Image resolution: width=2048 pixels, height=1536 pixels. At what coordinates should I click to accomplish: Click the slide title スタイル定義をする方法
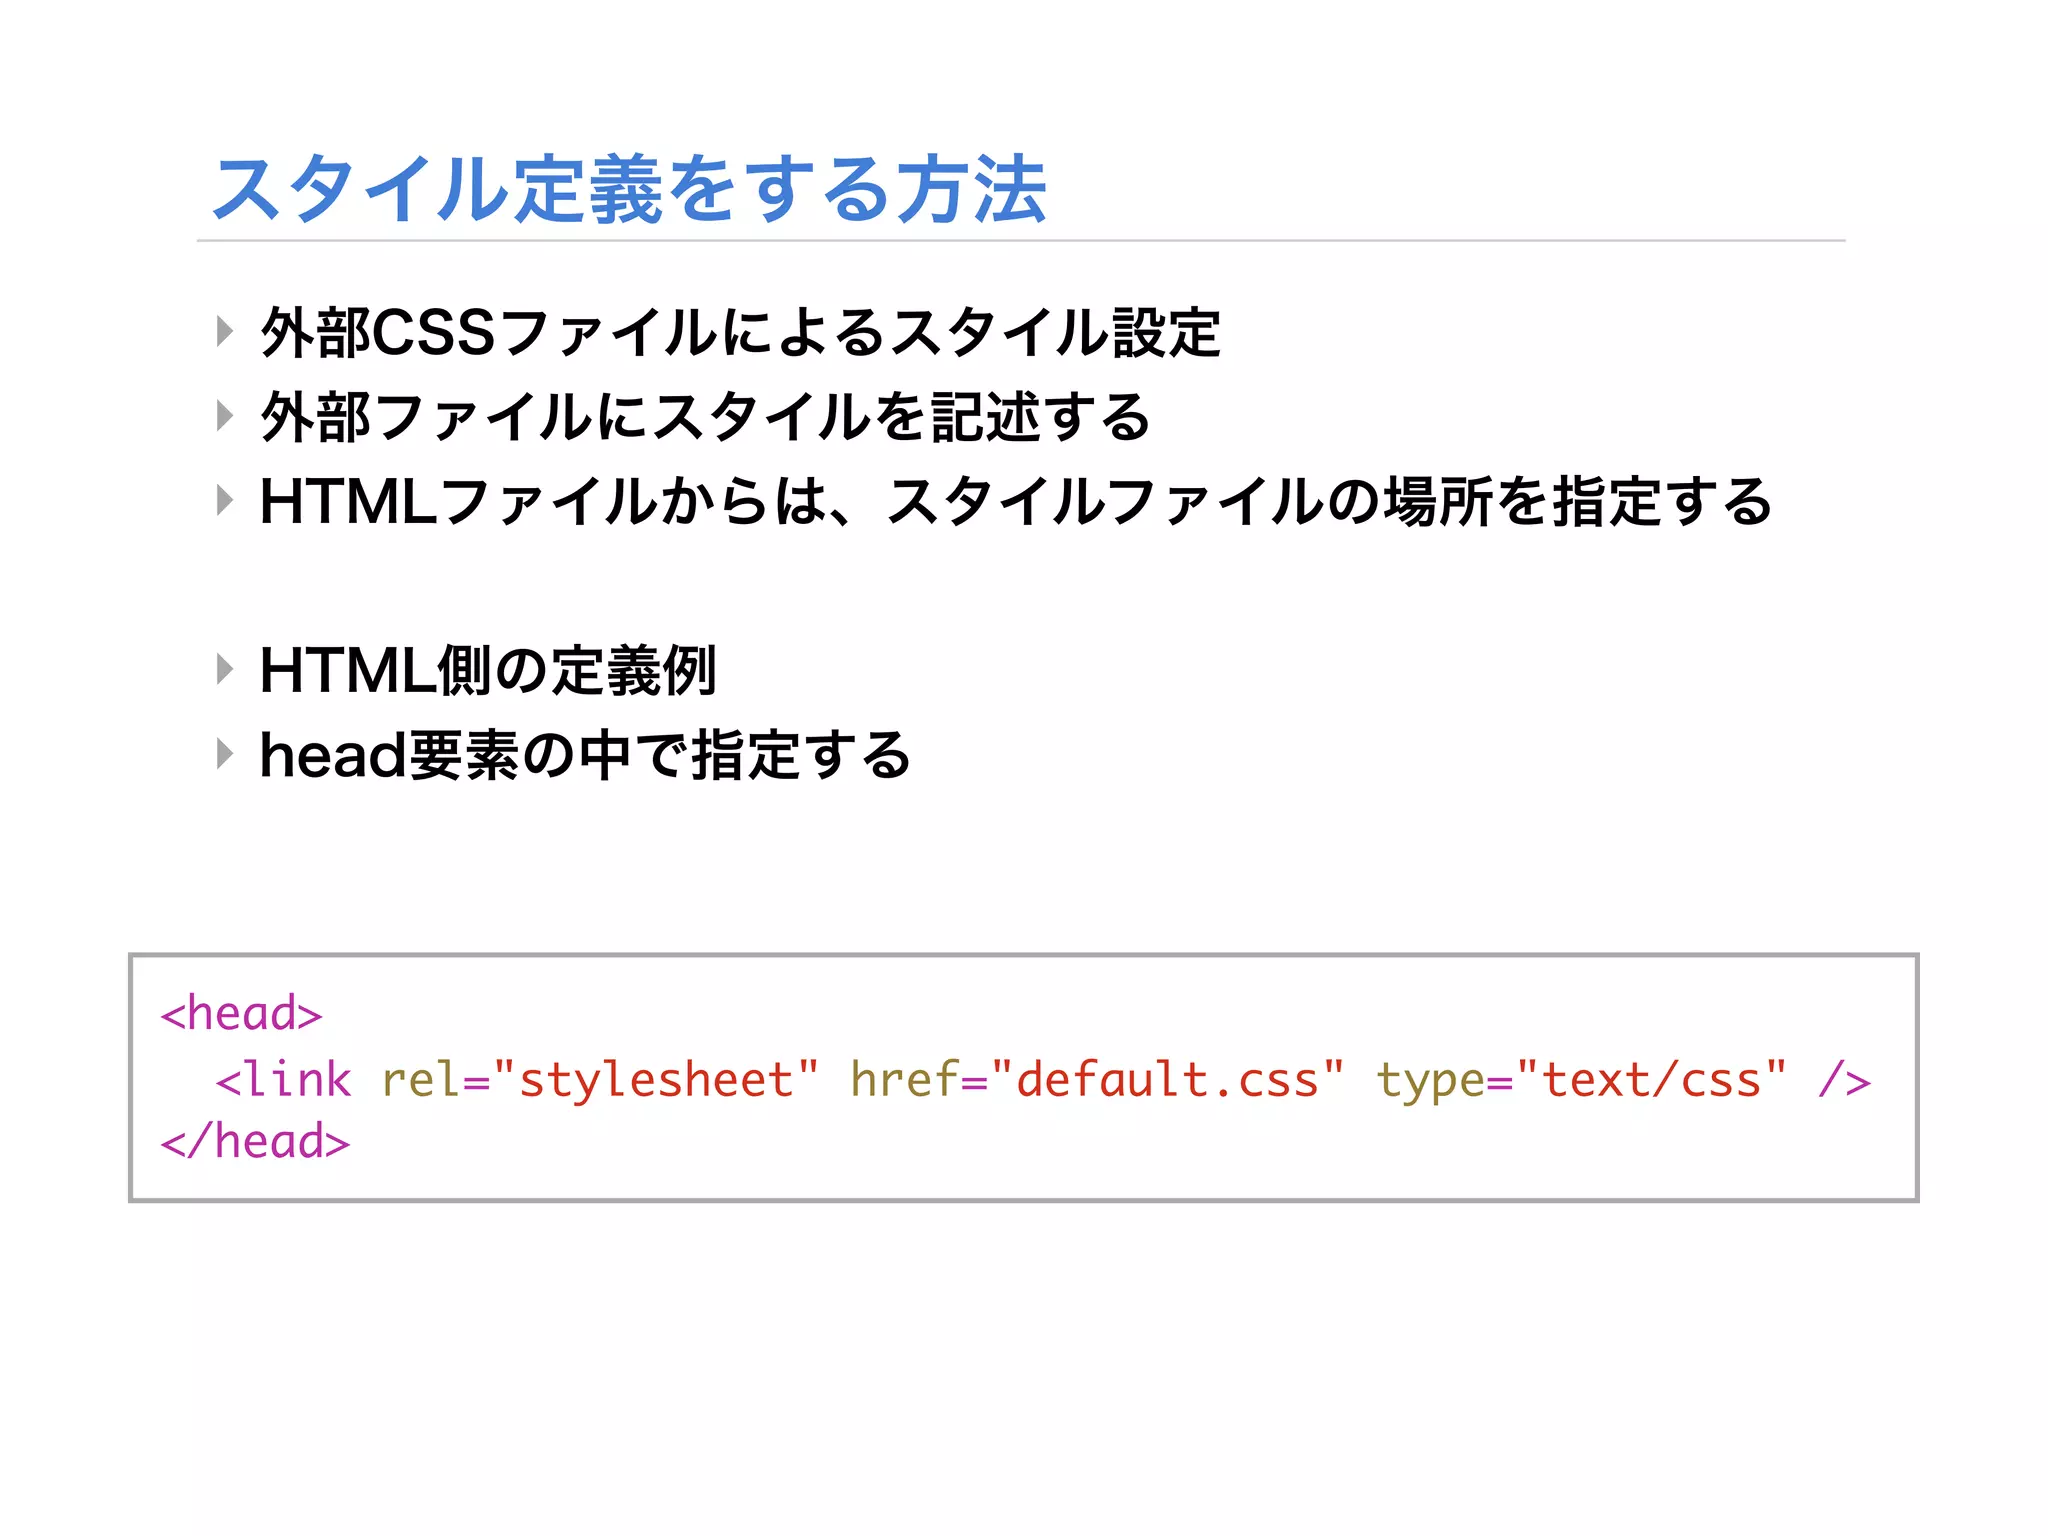coord(630,188)
